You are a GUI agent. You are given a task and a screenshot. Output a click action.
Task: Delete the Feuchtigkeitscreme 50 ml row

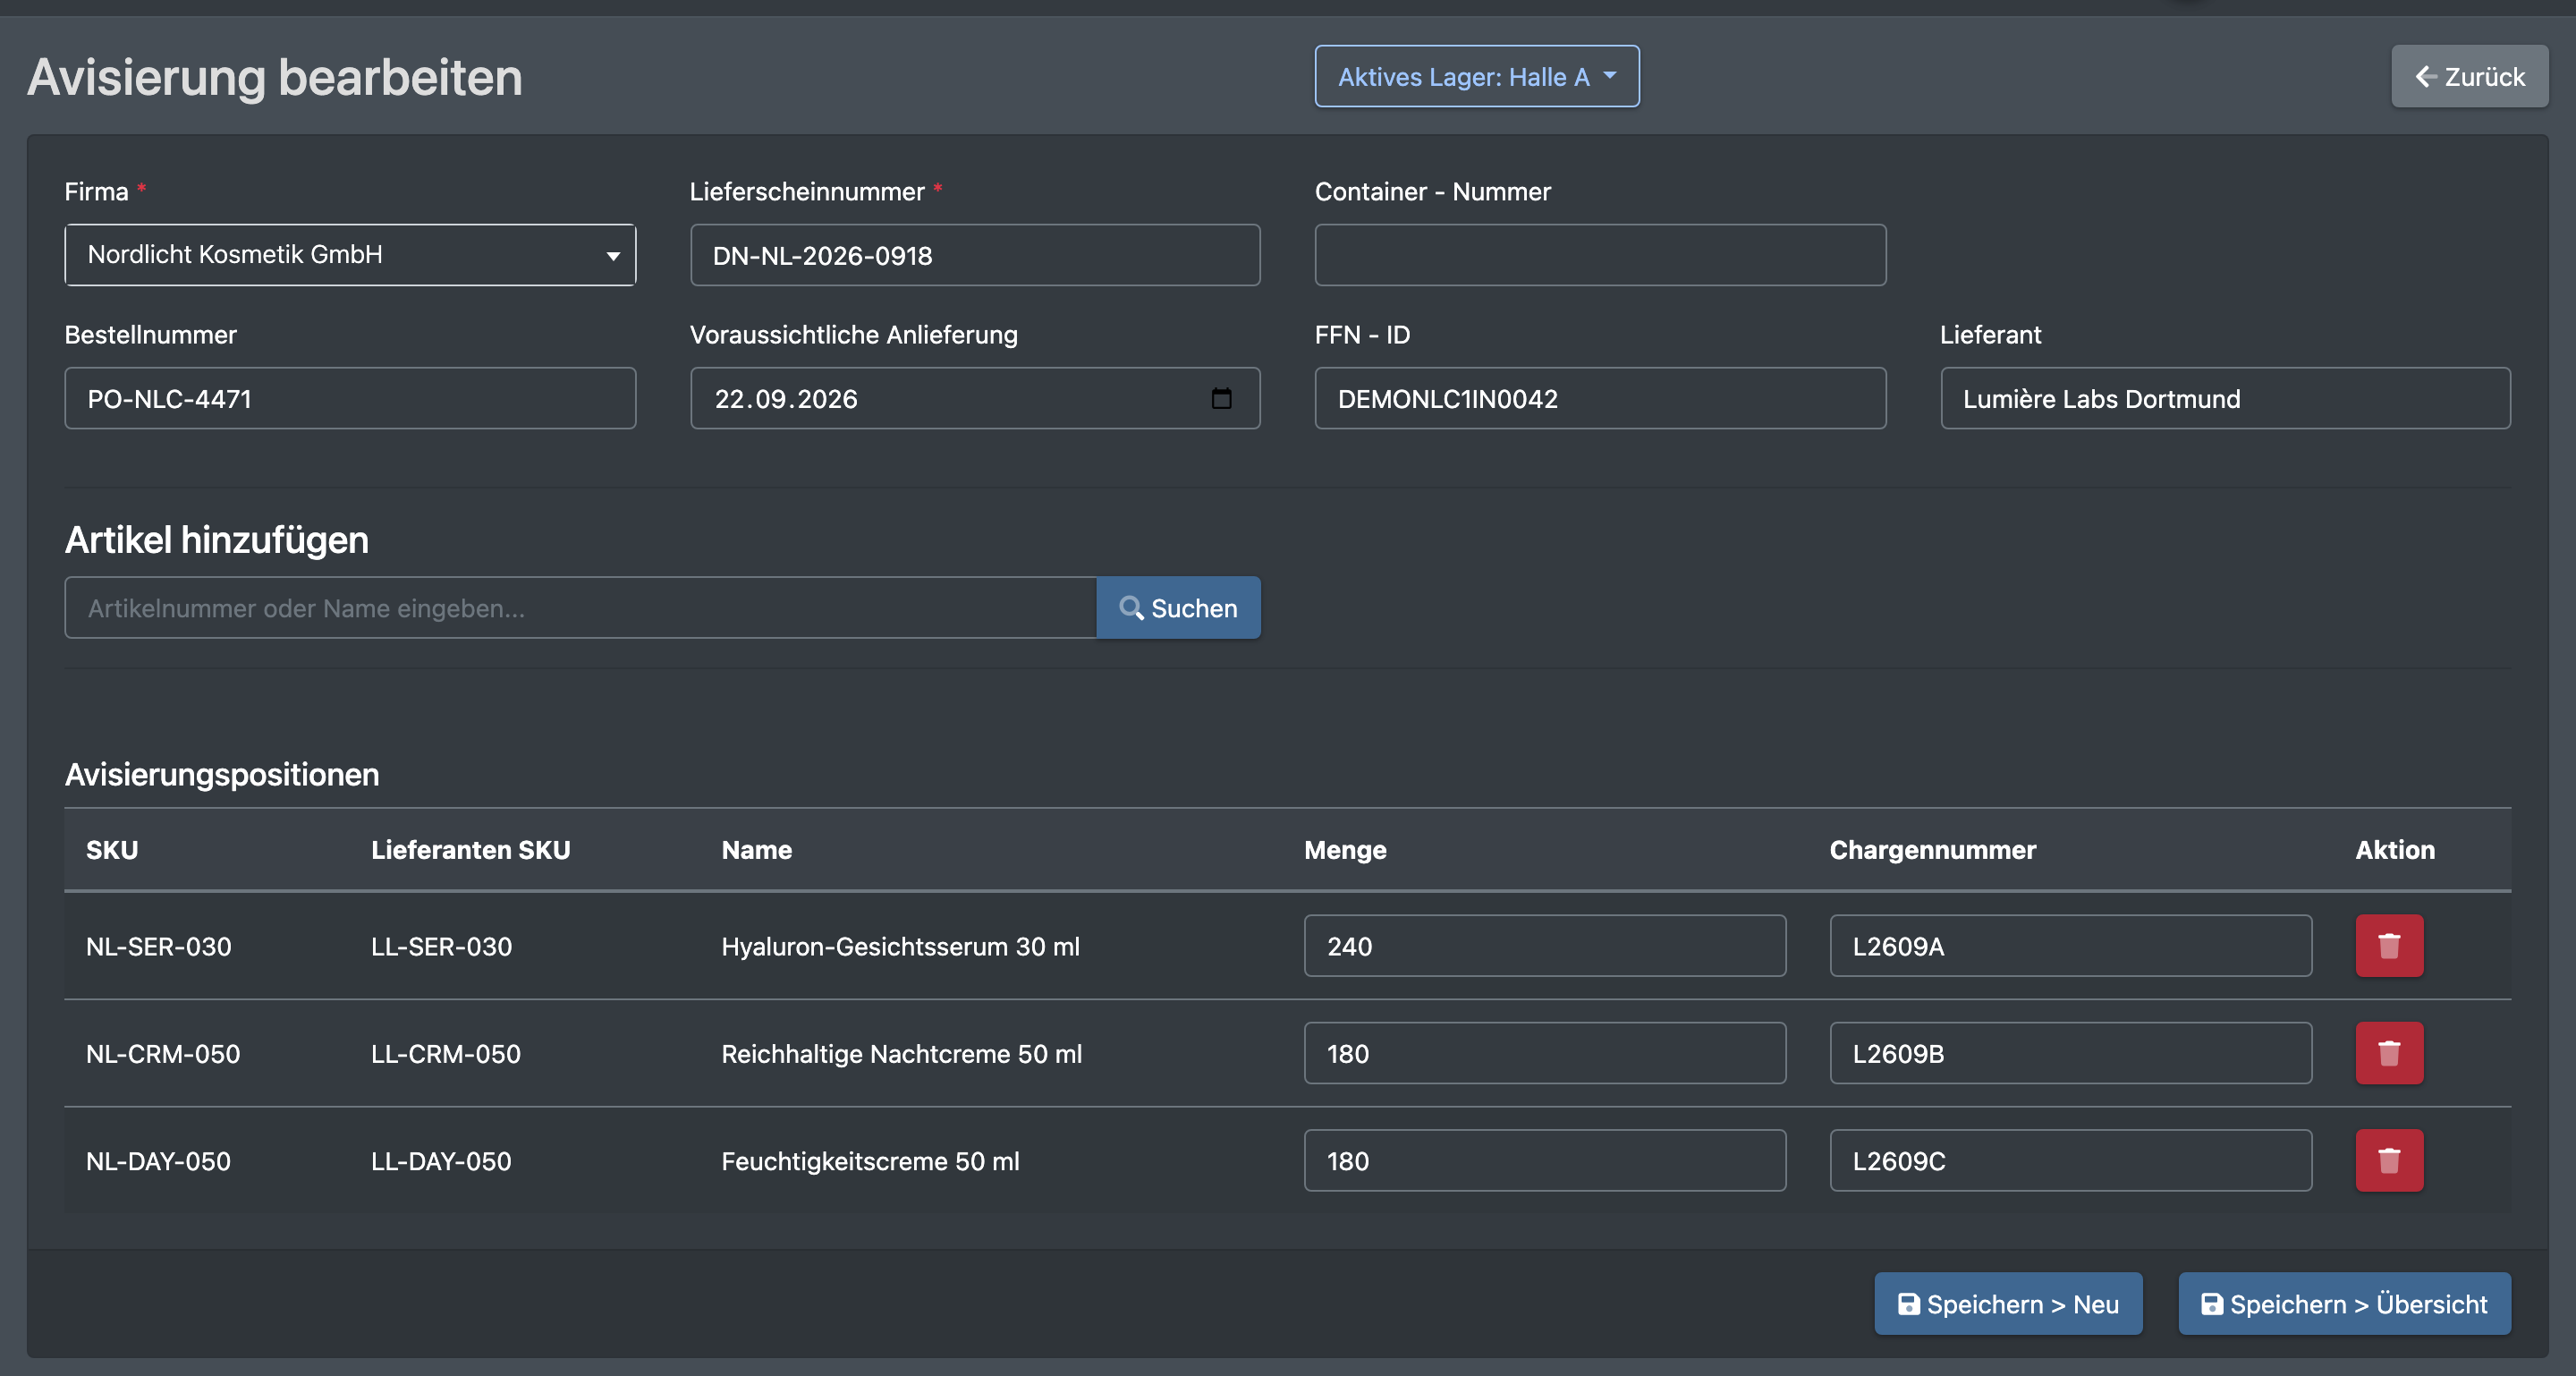pyautogui.click(x=2389, y=1160)
